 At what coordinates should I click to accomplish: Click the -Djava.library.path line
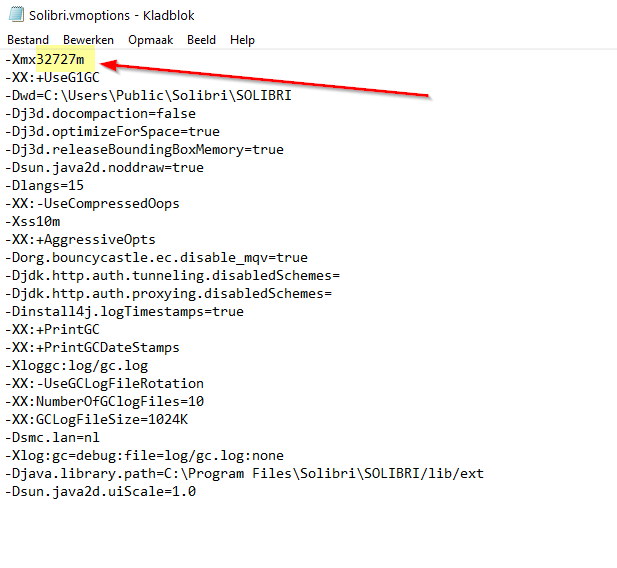(244, 473)
